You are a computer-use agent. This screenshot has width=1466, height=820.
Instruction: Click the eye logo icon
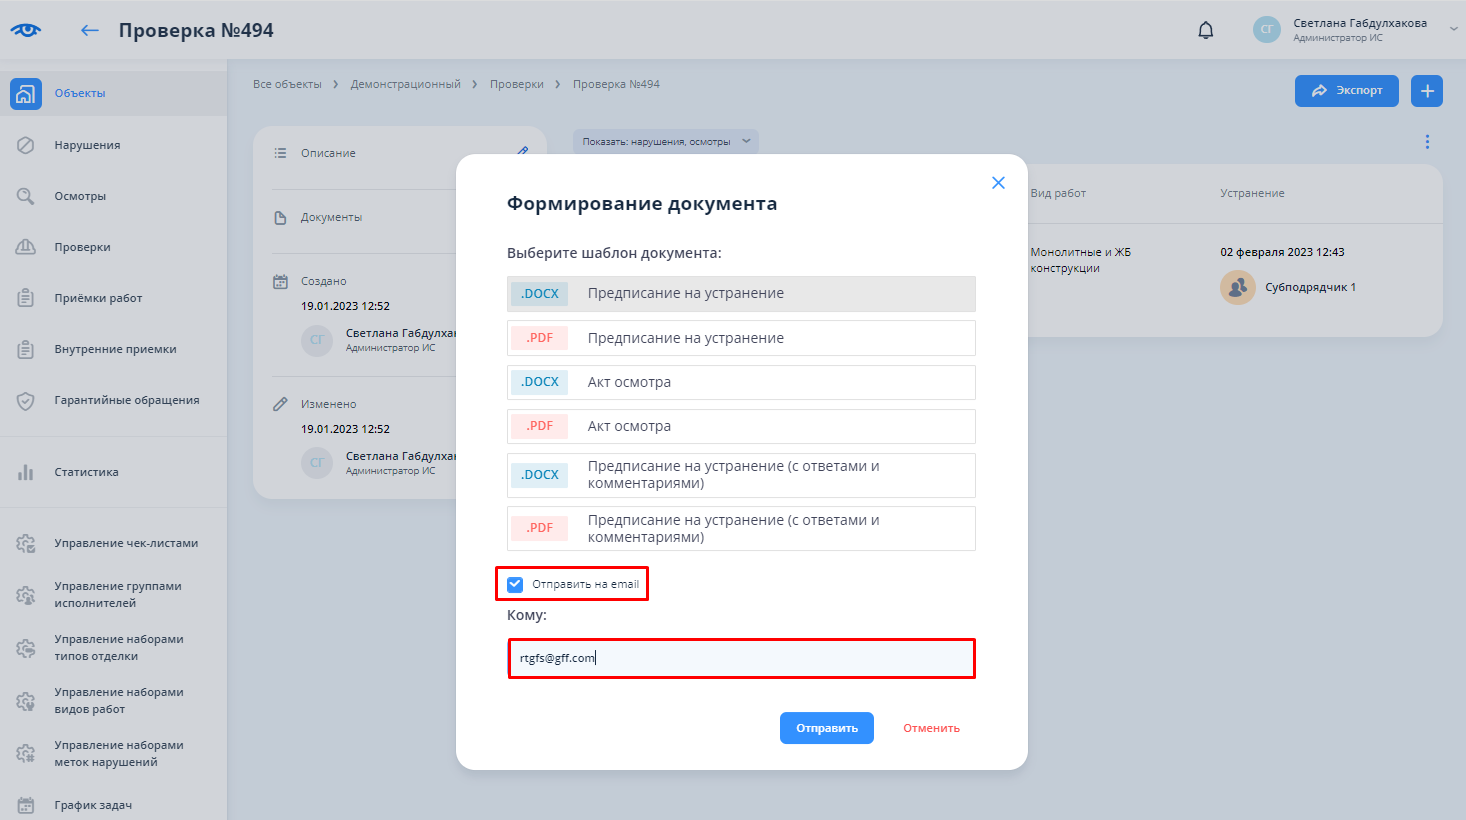[26, 30]
